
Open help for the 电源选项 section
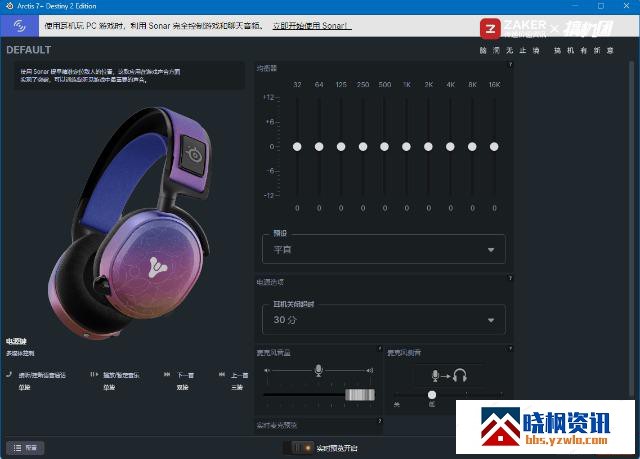[x=510, y=278]
